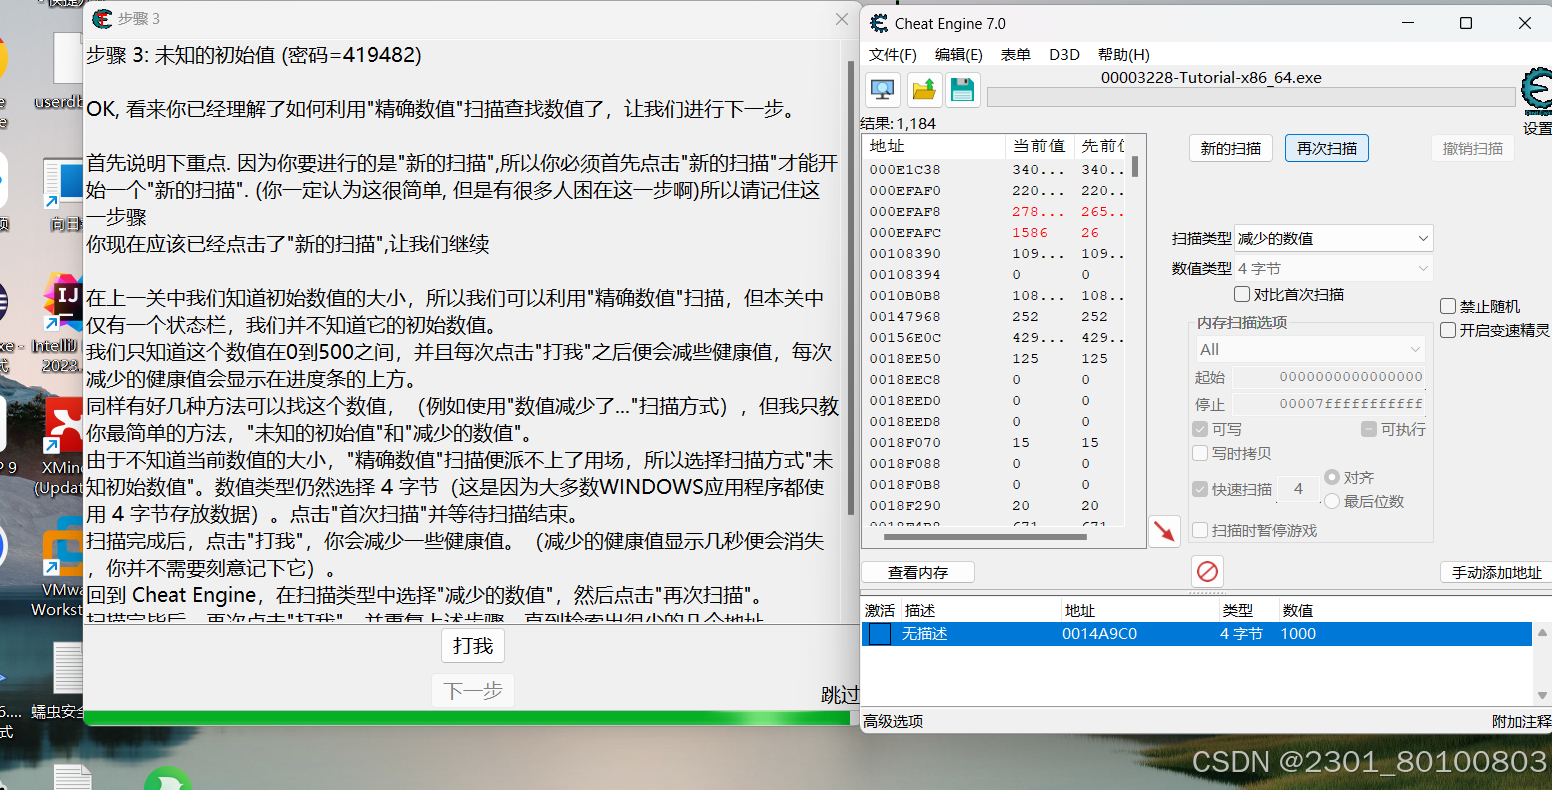Sort results by the 当前值 column header
The image size is (1552, 790).
[x=1040, y=146]
